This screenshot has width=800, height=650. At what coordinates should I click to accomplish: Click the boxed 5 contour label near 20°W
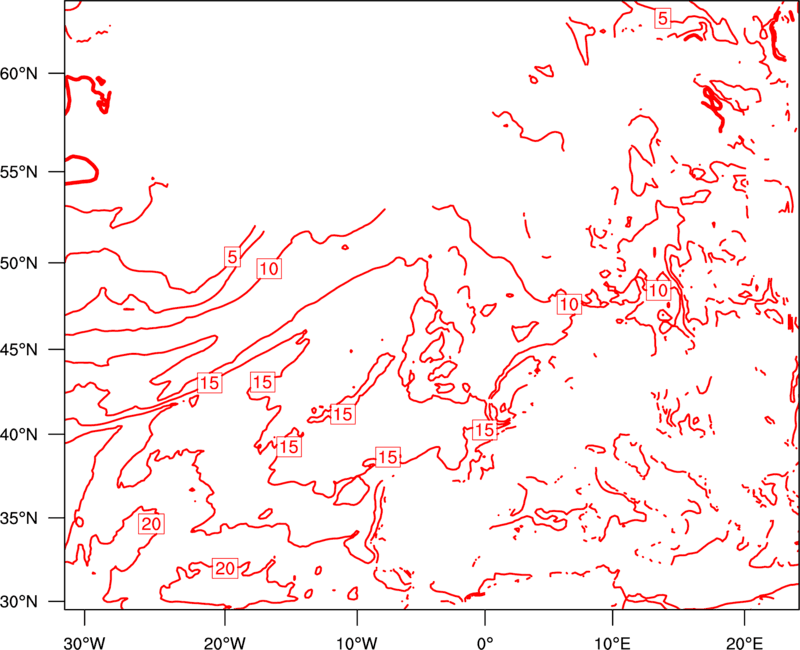(x=232, y=257)
